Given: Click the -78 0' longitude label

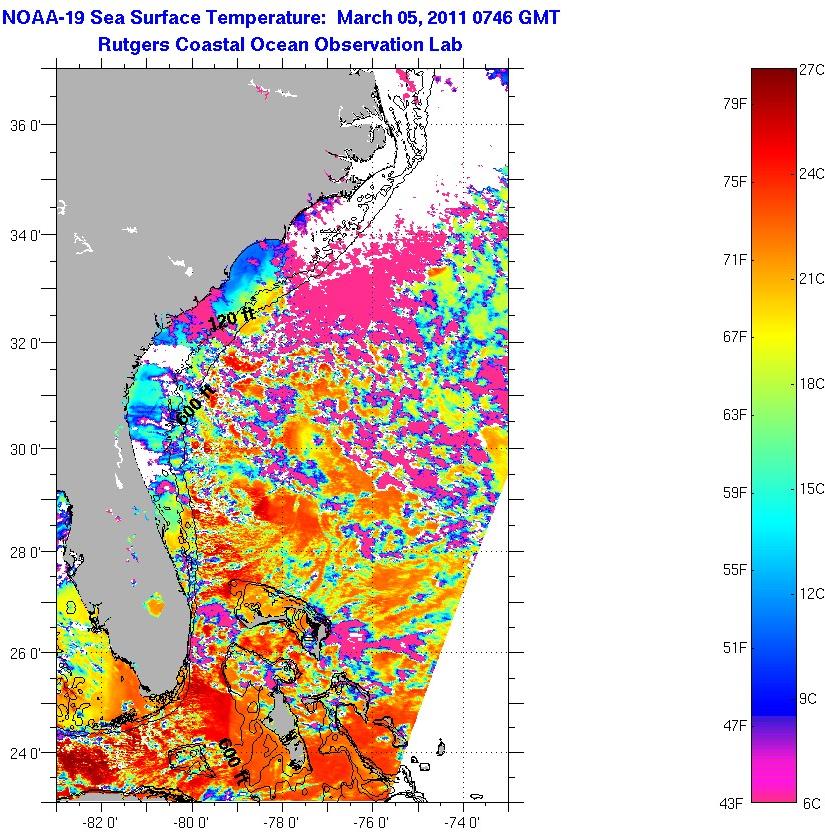Looking at the screenshot, I should (281, 822).
